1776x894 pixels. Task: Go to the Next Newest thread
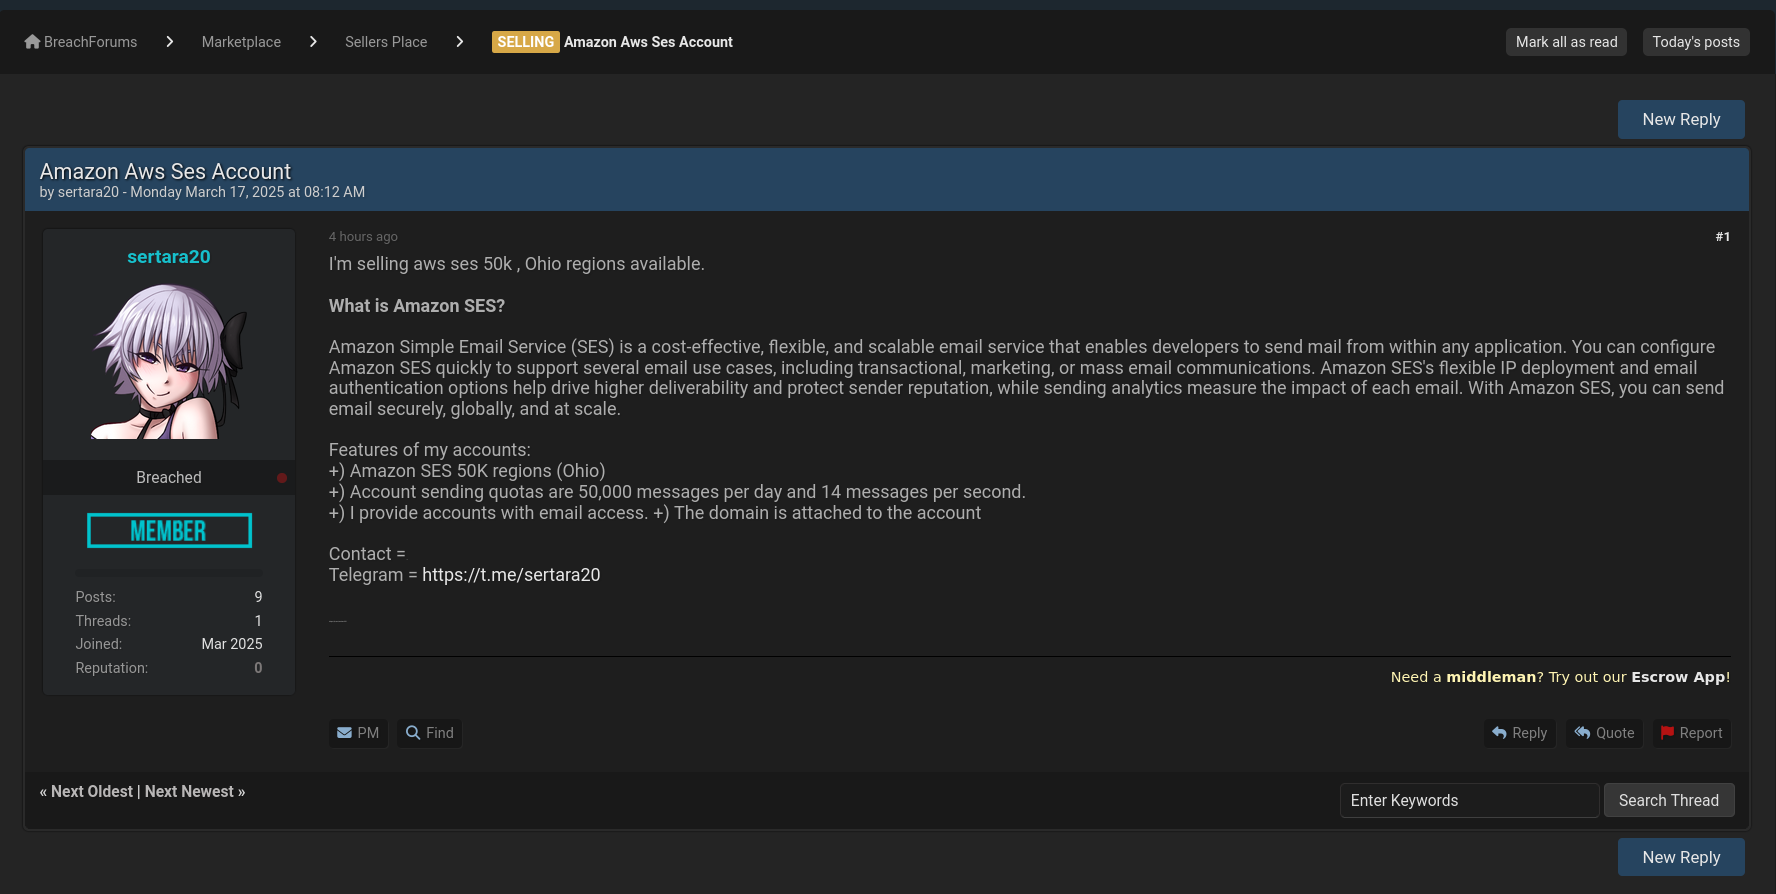point(189,791)
